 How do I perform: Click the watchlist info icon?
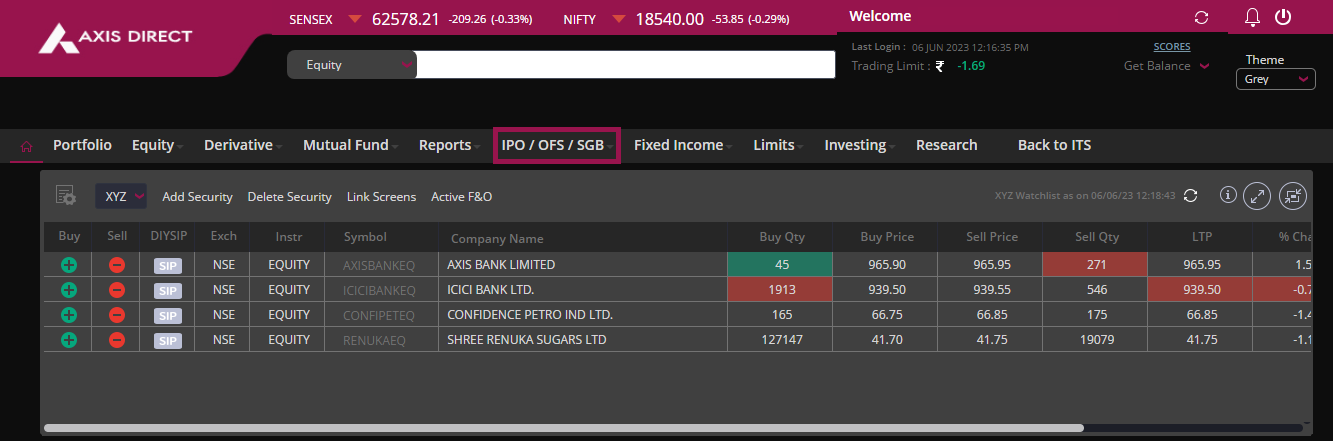pyautogui.click(x=1229, y=196)
